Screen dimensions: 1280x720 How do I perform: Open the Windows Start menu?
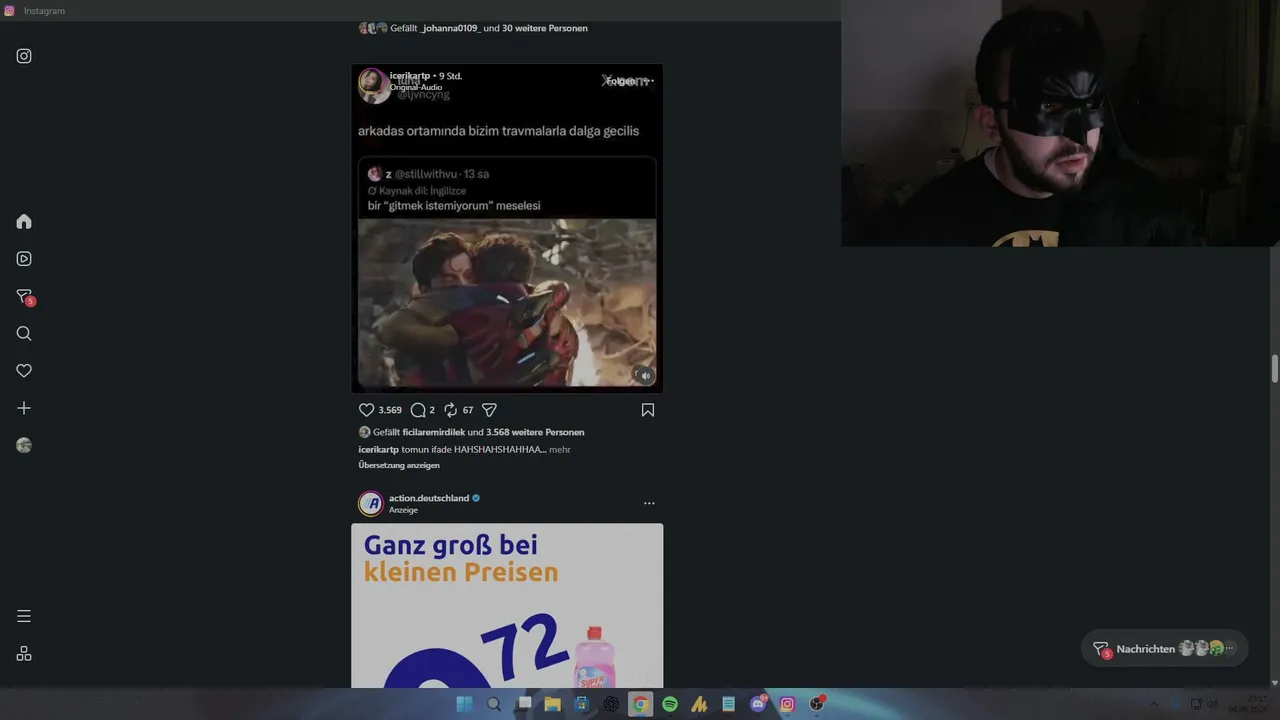(465, 704)
